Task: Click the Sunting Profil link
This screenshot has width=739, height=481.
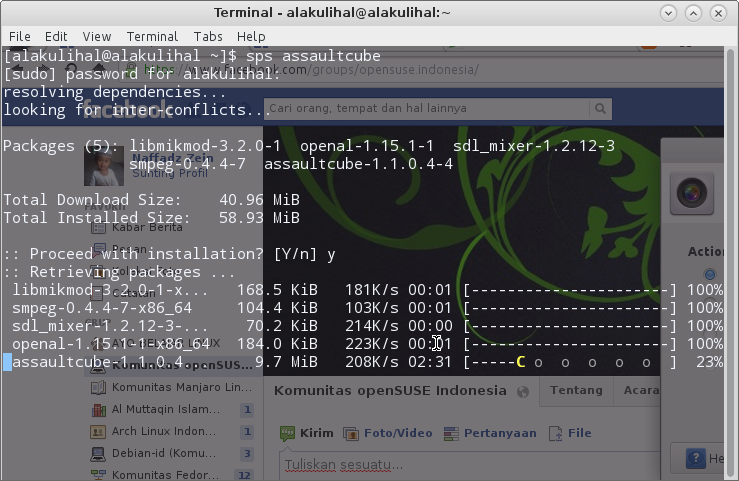Action: click(x=170, y=173)
